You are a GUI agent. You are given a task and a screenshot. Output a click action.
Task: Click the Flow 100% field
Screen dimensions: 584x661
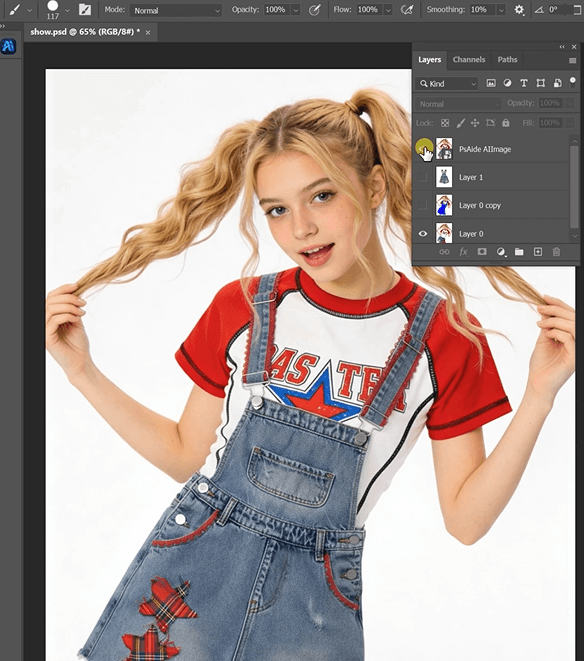coord(369,10)
